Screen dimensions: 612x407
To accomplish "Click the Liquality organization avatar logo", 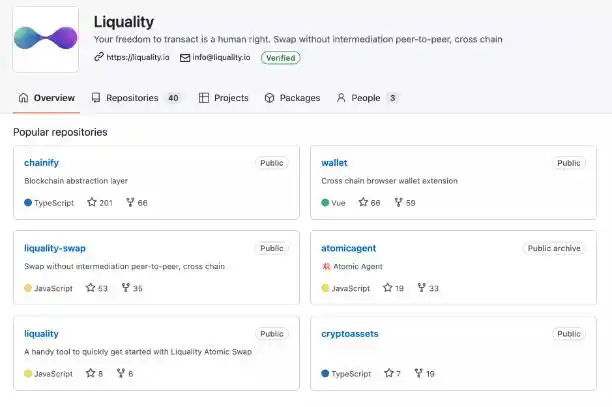I will pos(46,39).
